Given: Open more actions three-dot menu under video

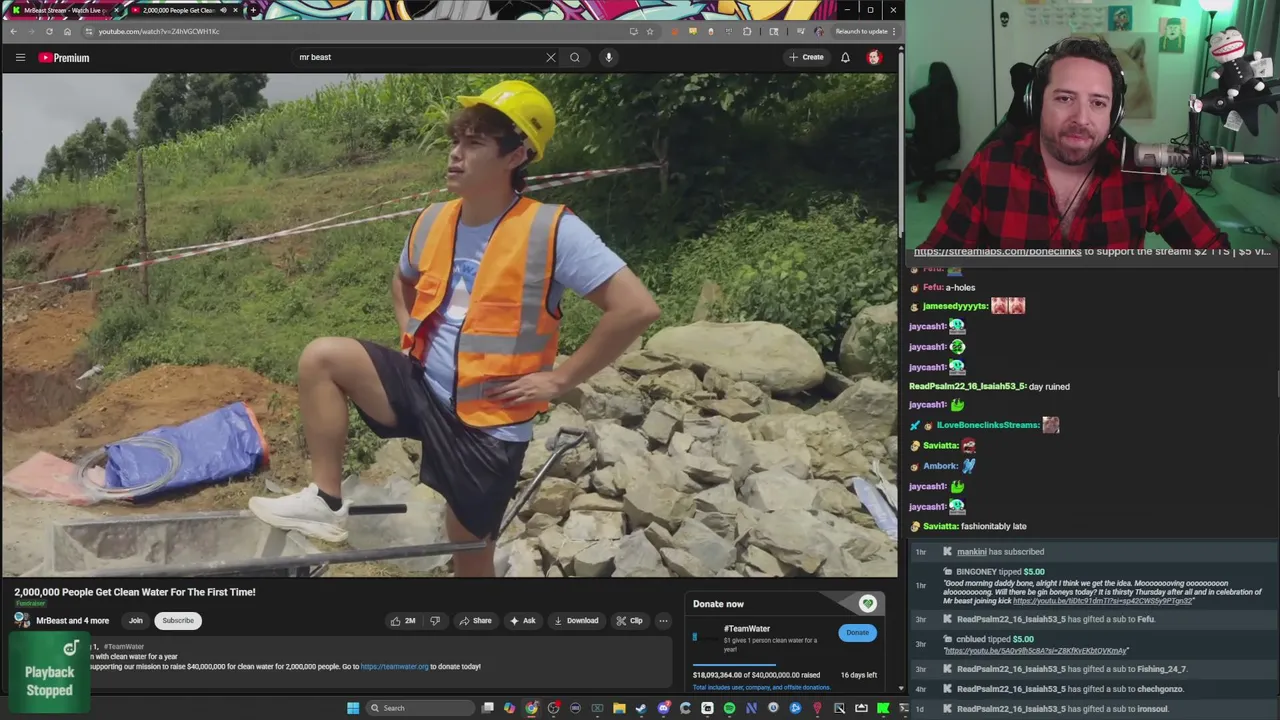Looking at the screenshot, I should (x=663, y=620).
